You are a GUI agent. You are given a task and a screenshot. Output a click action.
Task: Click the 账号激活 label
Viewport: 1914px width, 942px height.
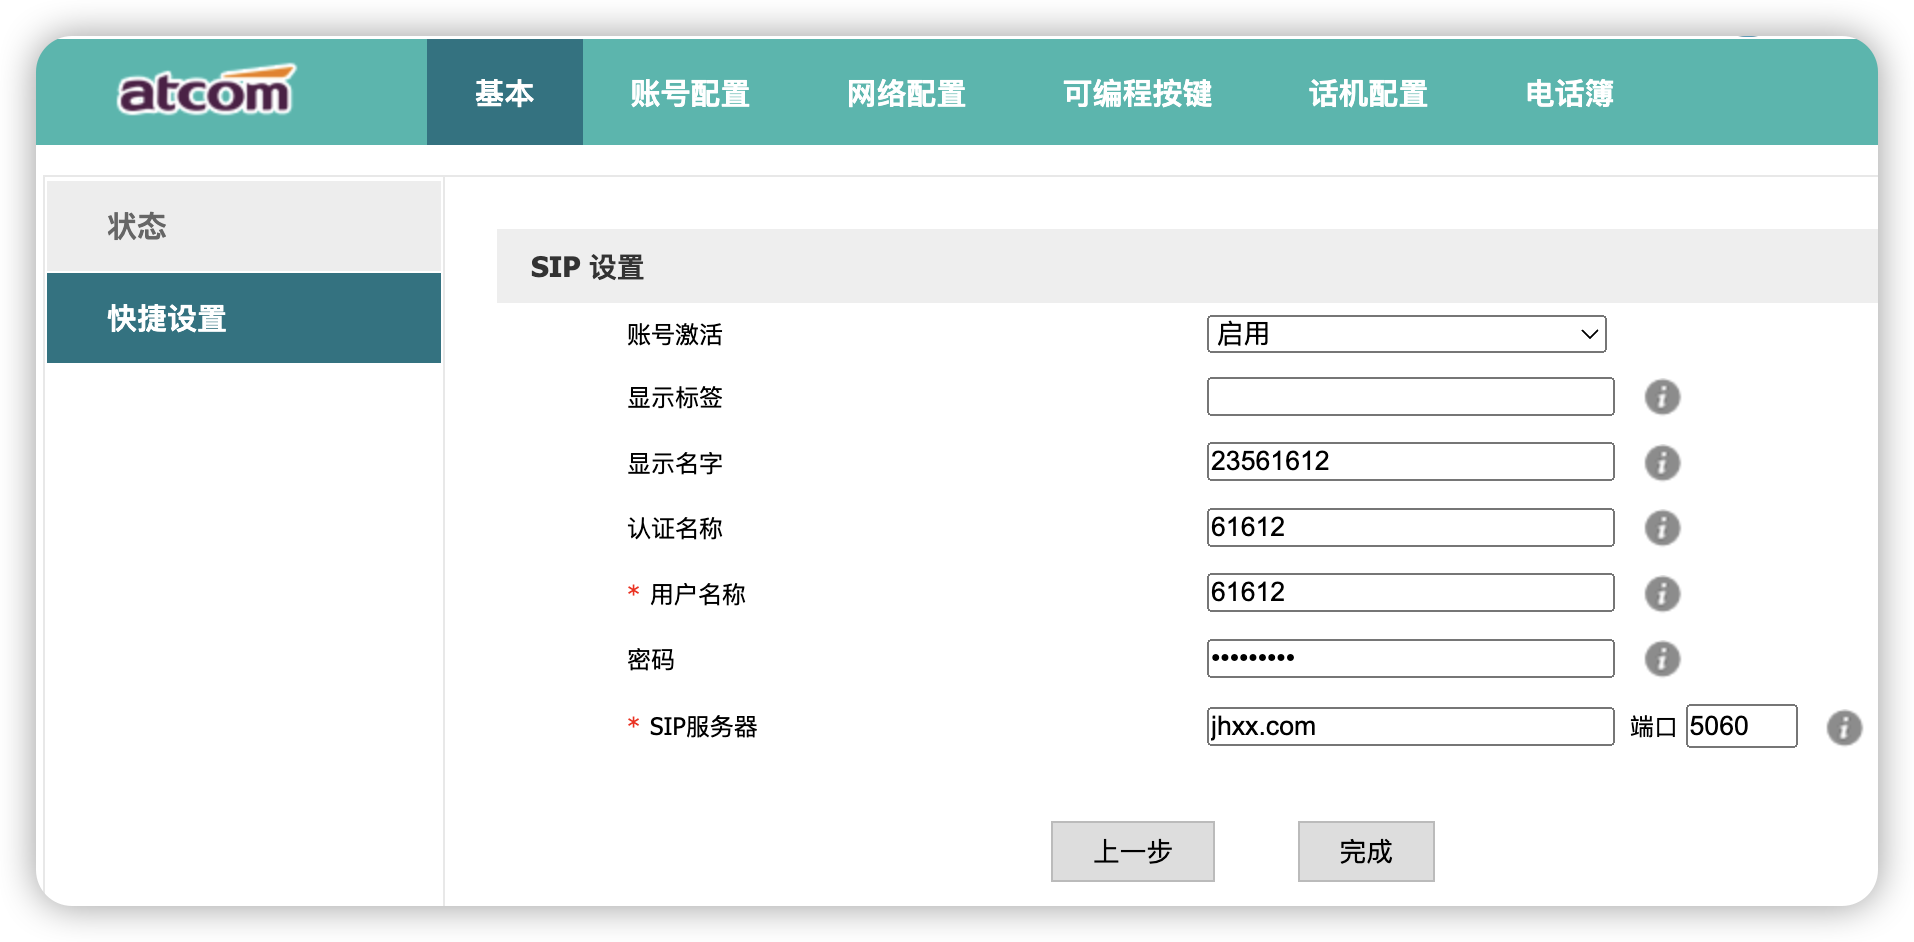(674, 334)
